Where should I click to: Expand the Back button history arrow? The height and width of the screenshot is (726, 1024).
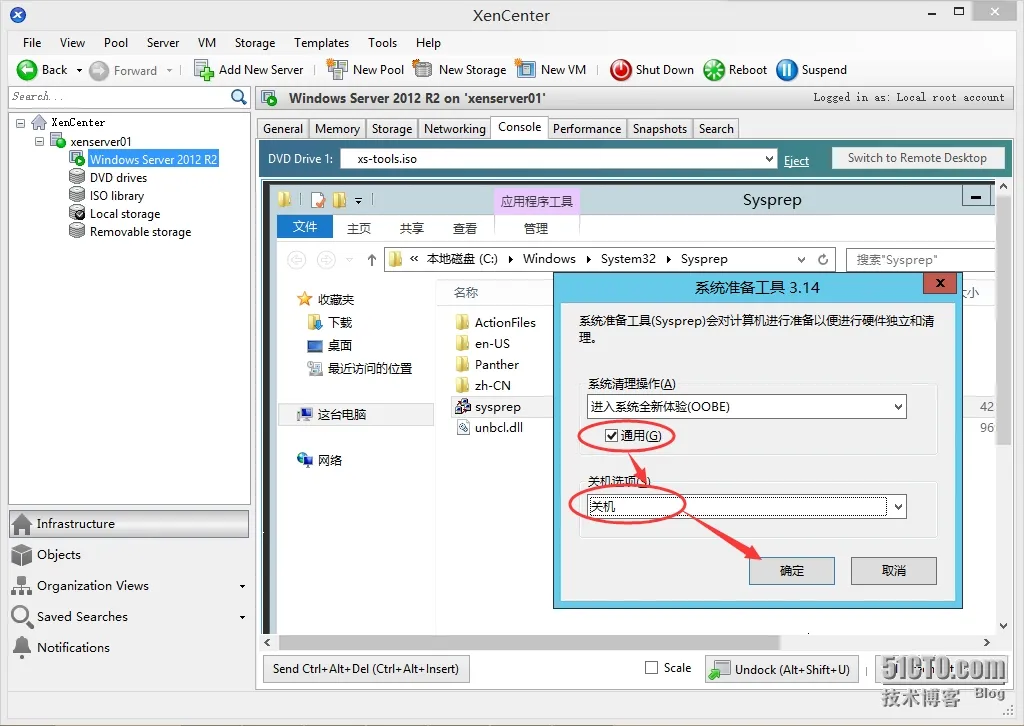tap(79, 71)
